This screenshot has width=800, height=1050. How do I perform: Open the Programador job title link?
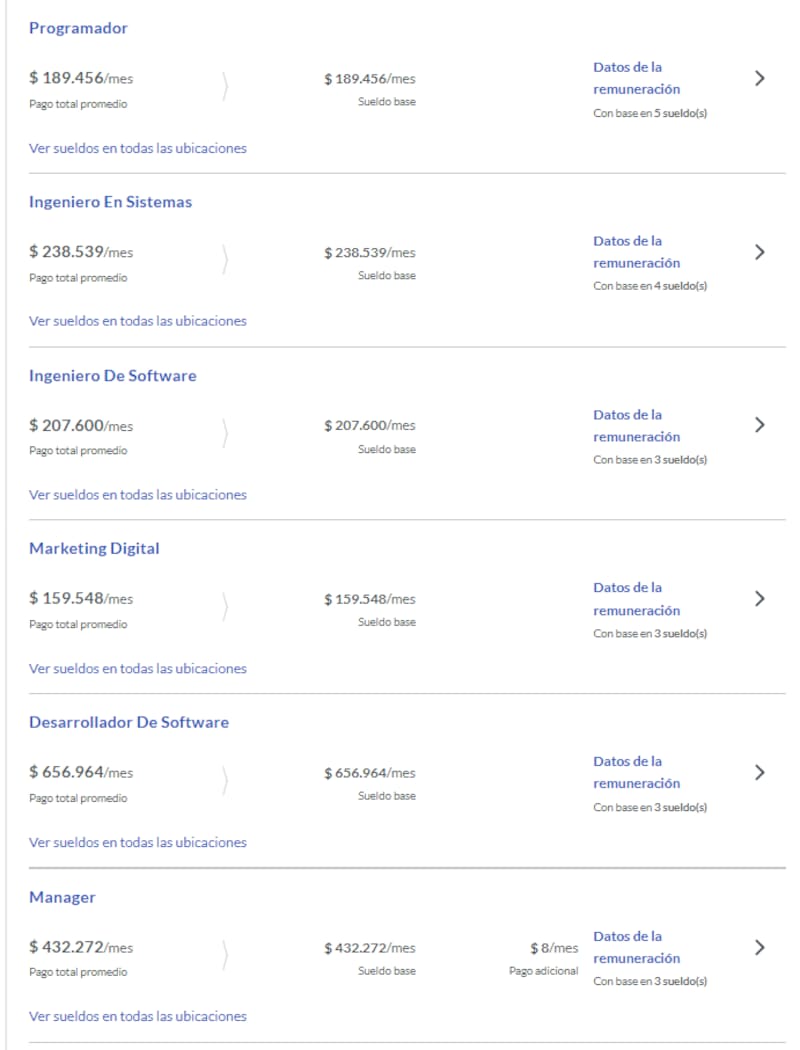click(x=78, y=28)
